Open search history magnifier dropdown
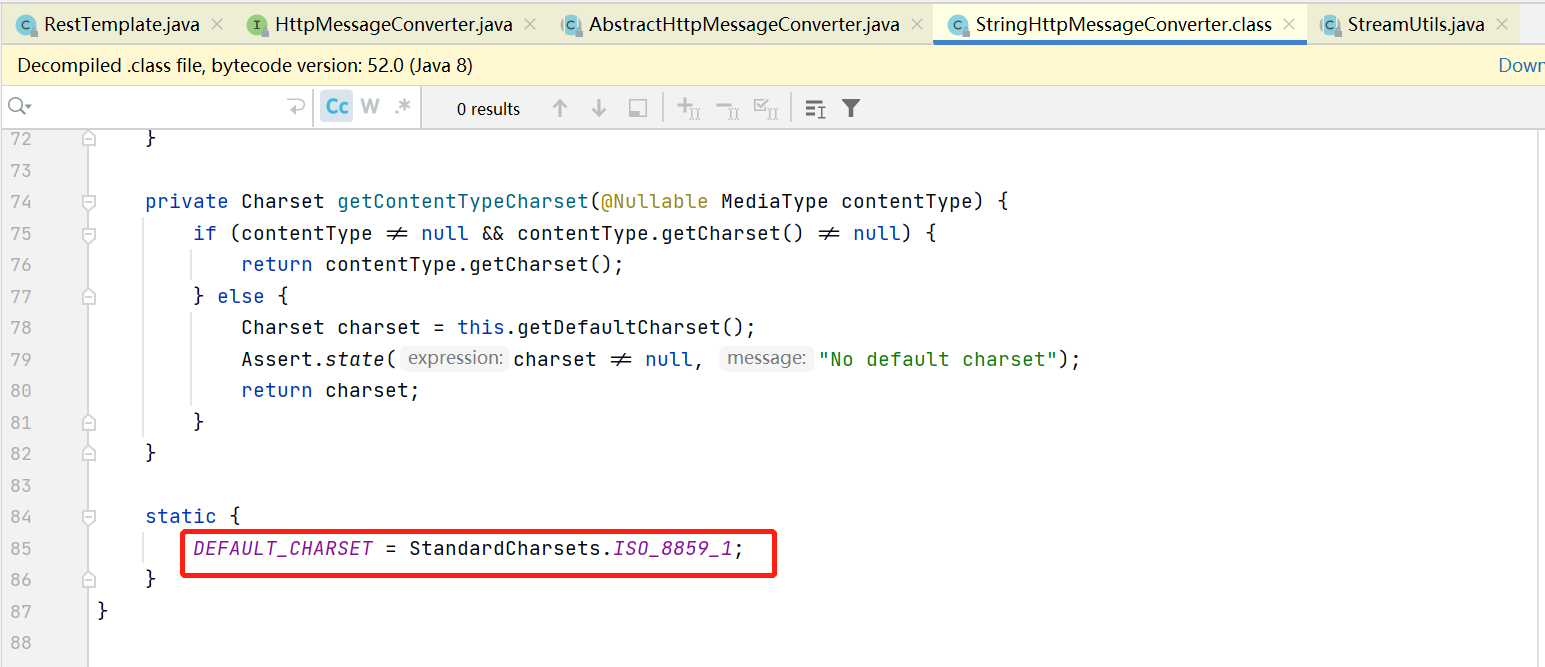Image resolution: width=1545 pixels, height=667 pixels. 20,107
